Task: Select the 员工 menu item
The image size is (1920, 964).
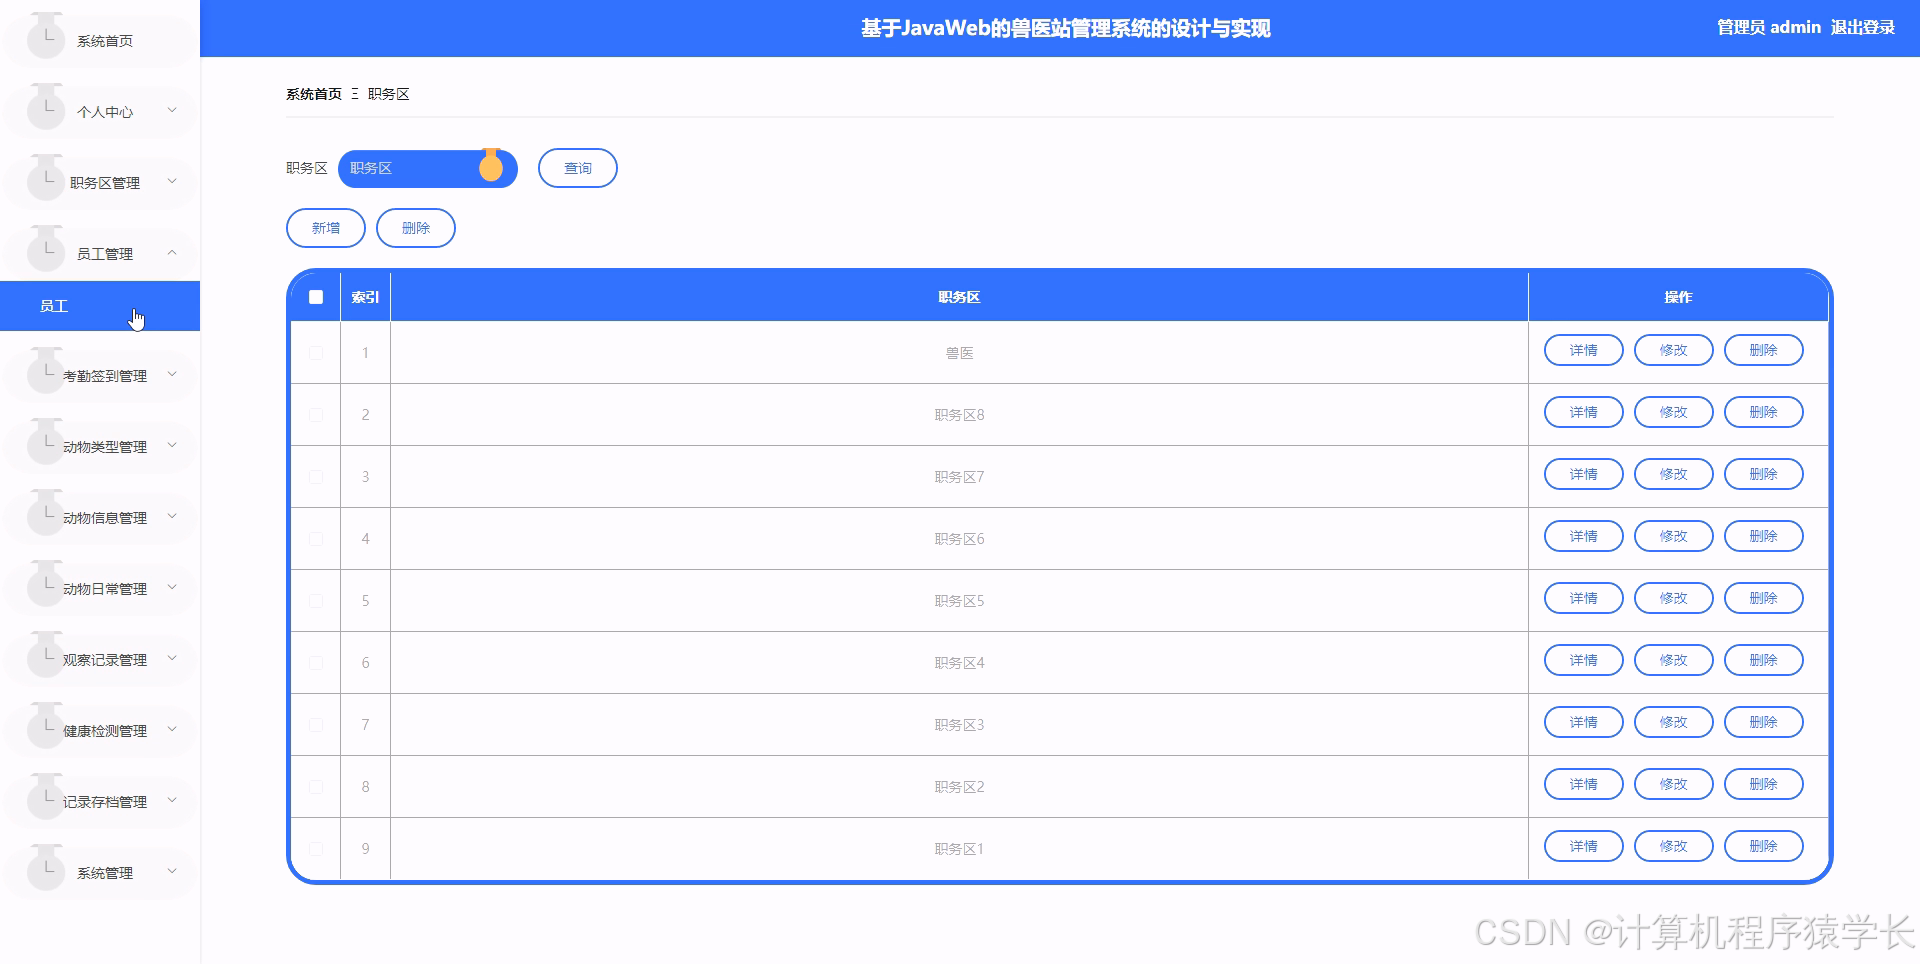Action: click(55, 306)
